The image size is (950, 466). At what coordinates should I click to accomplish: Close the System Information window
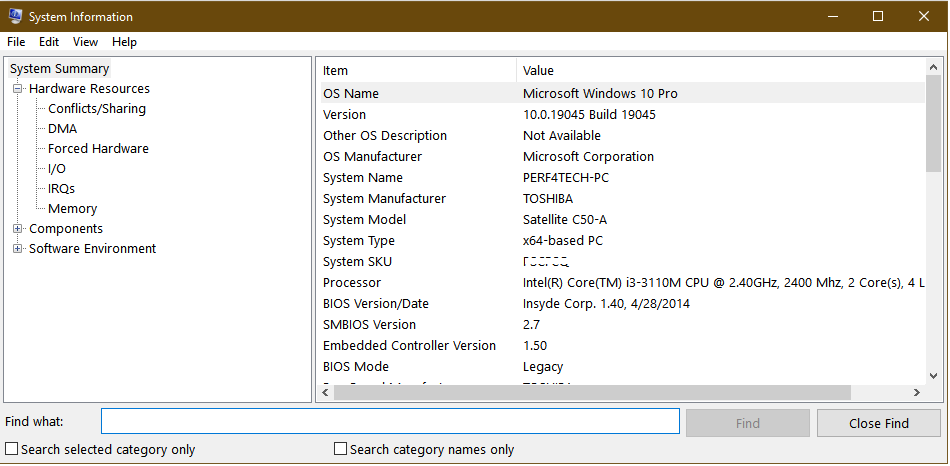pyautogui.click(x=923, y=16)
